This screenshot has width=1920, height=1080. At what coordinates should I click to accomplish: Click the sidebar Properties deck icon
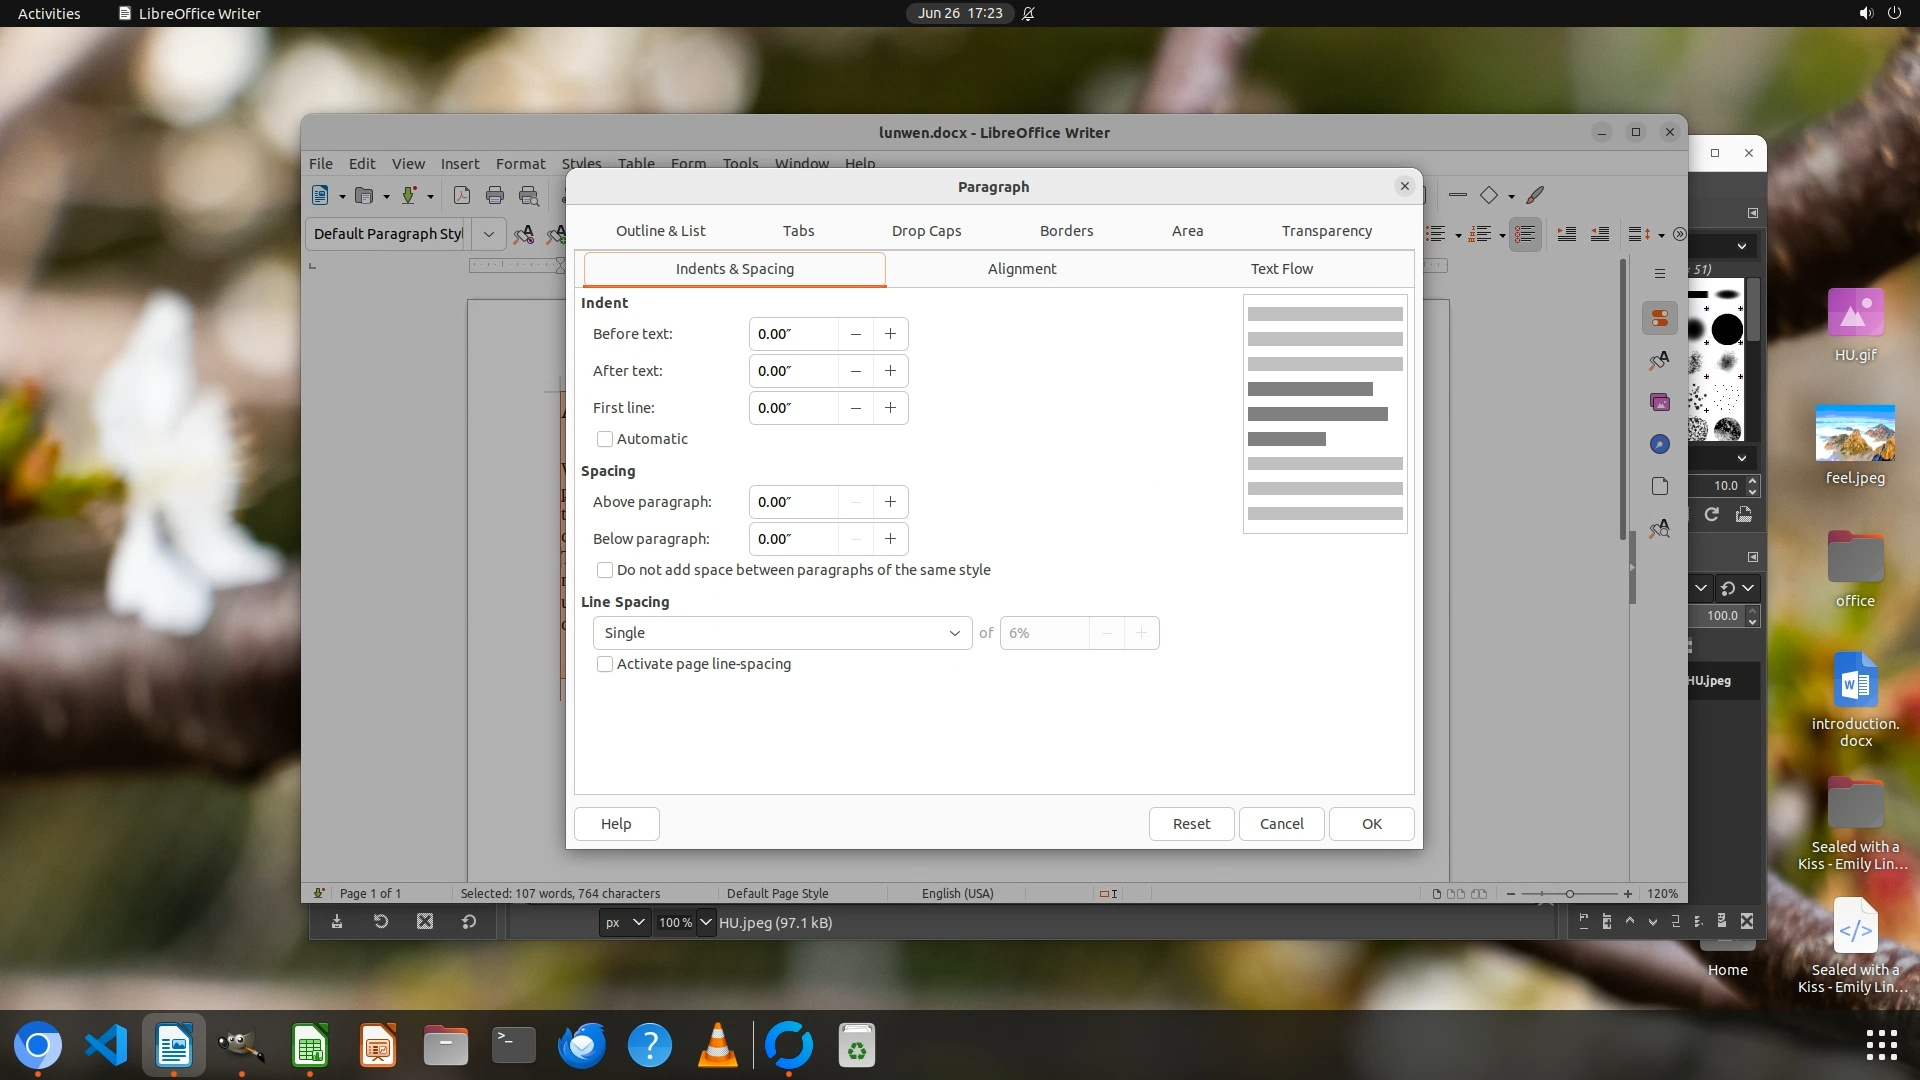pos(1660,318)
